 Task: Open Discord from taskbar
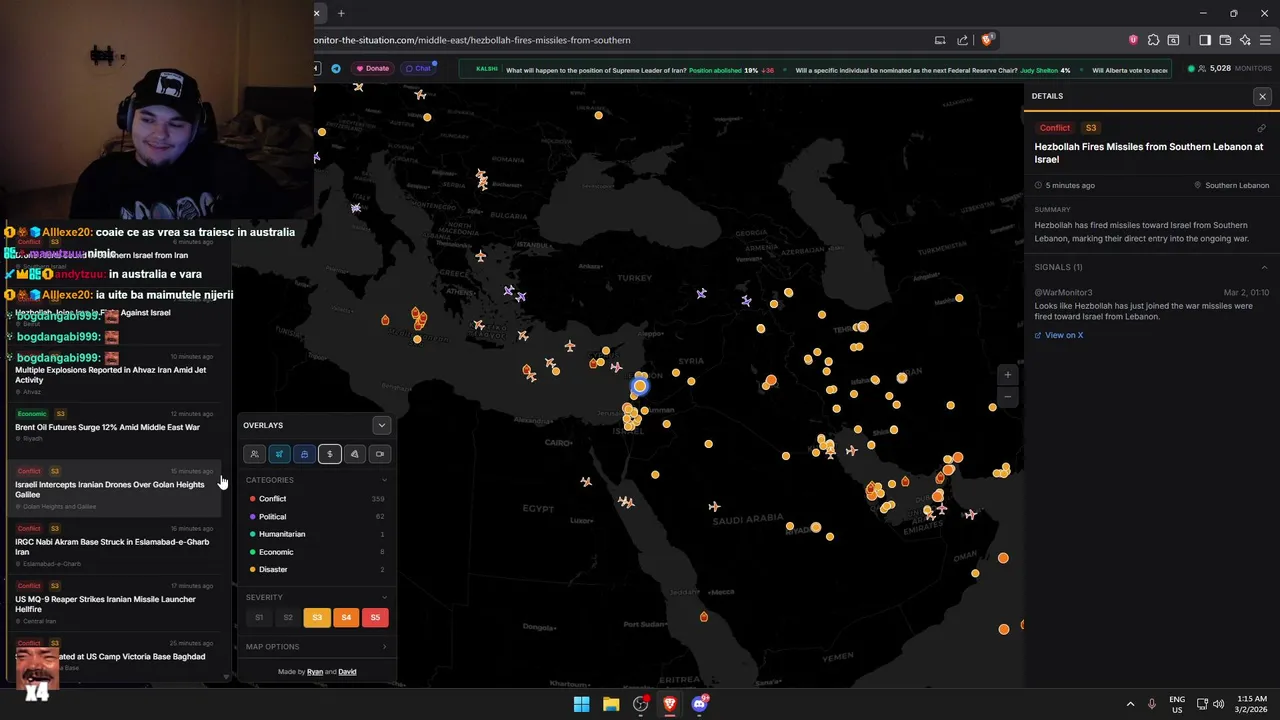click(x=700, y=704)
